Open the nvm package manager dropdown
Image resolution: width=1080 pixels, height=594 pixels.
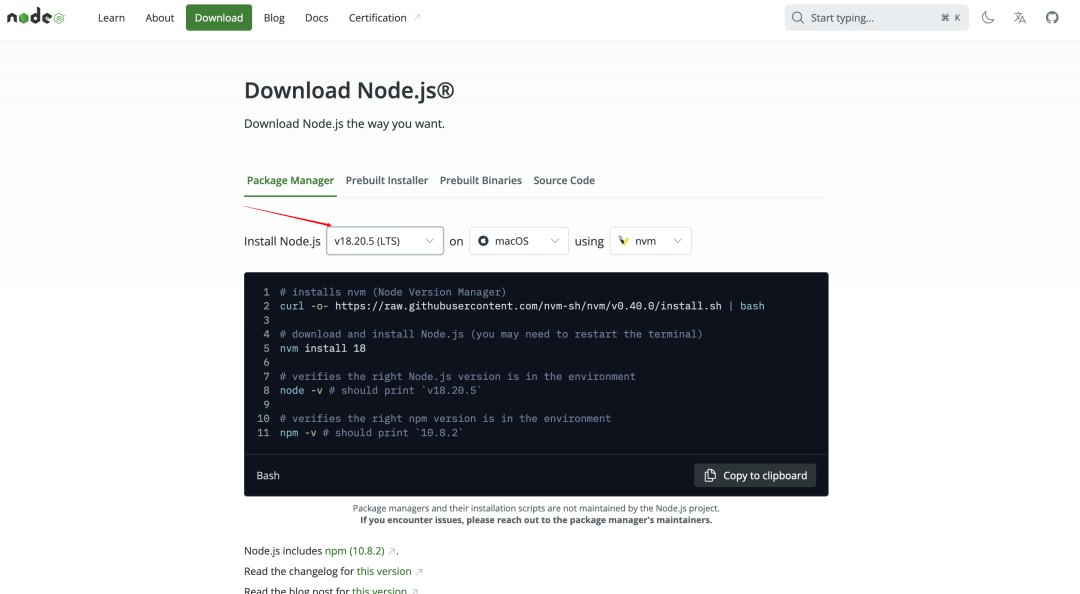[651, 241]
